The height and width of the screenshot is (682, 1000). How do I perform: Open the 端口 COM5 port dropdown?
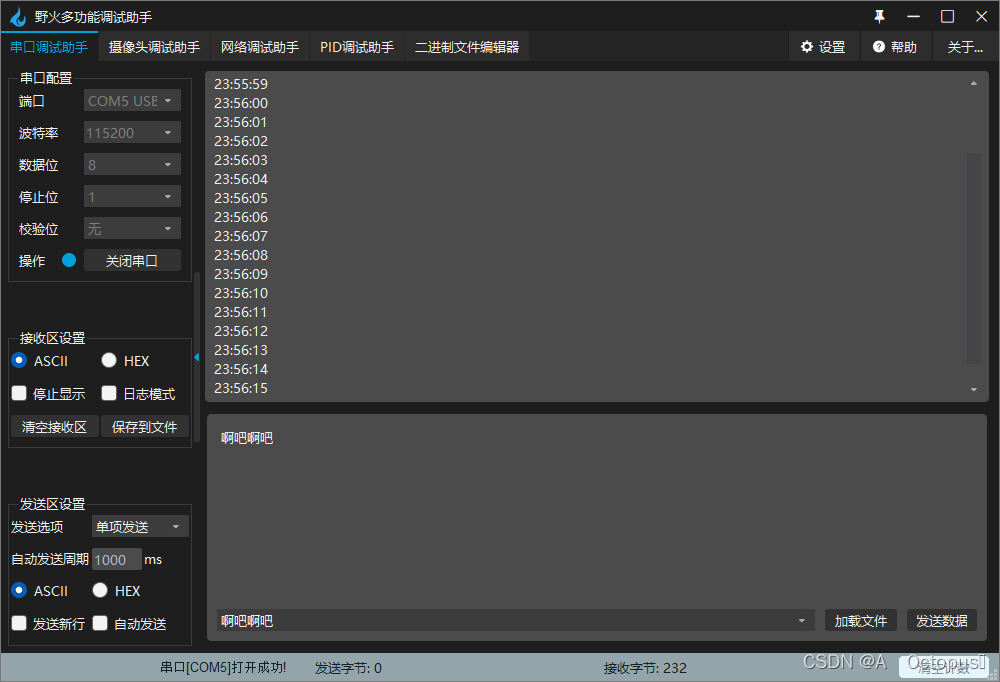133,101
